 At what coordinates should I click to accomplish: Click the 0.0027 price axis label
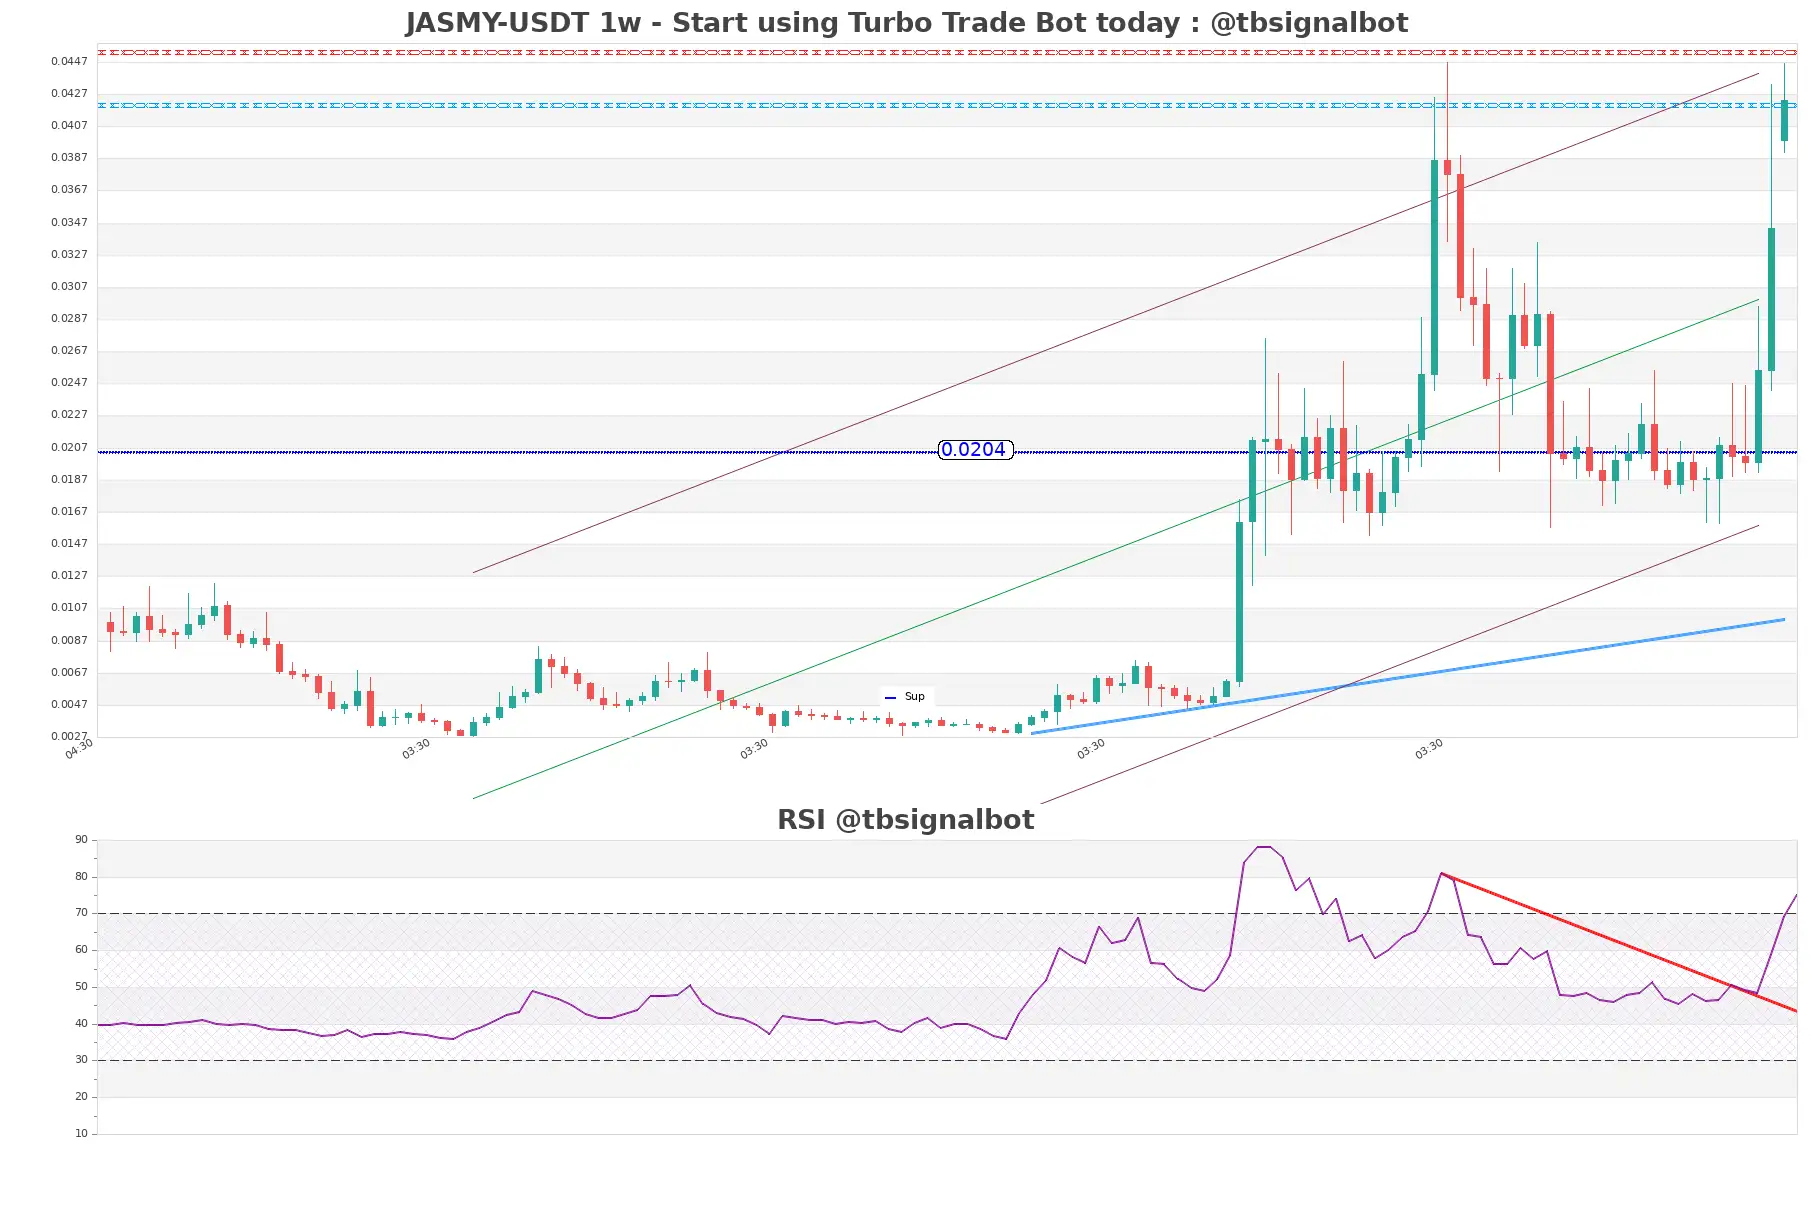(69, 736)
